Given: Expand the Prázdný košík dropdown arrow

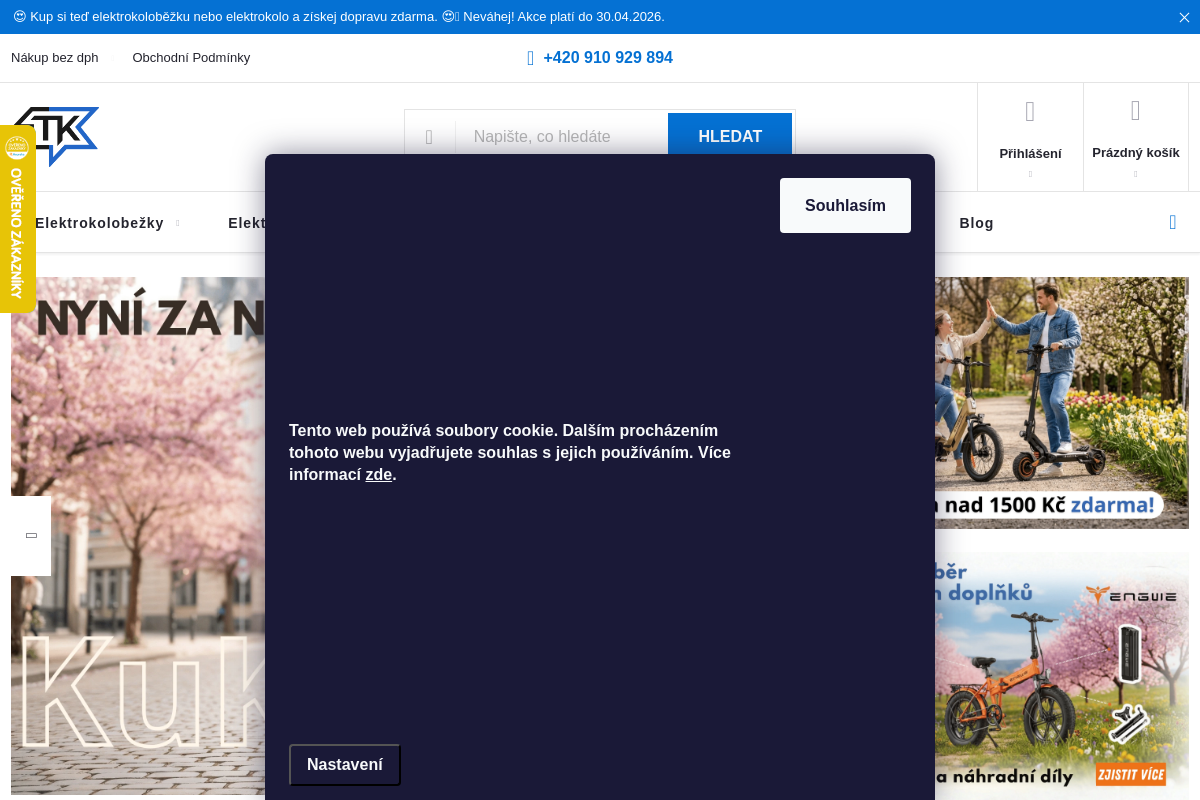Looking at the screenshot, I should point(1135,174).
